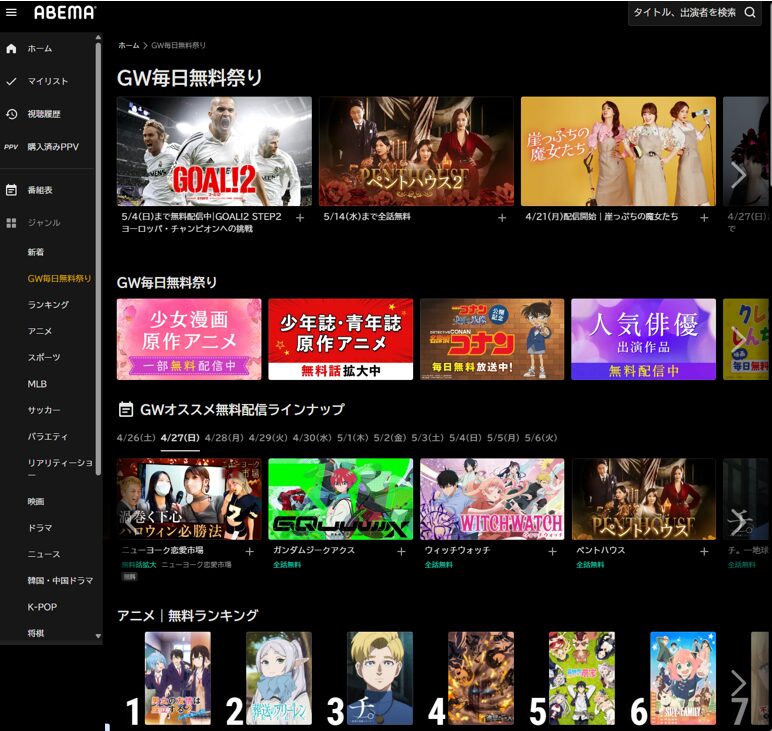This screenshot has height=731, width=772.
Task: Open WITCH WATCH lineup thumbnail
Action: [492, 499]
